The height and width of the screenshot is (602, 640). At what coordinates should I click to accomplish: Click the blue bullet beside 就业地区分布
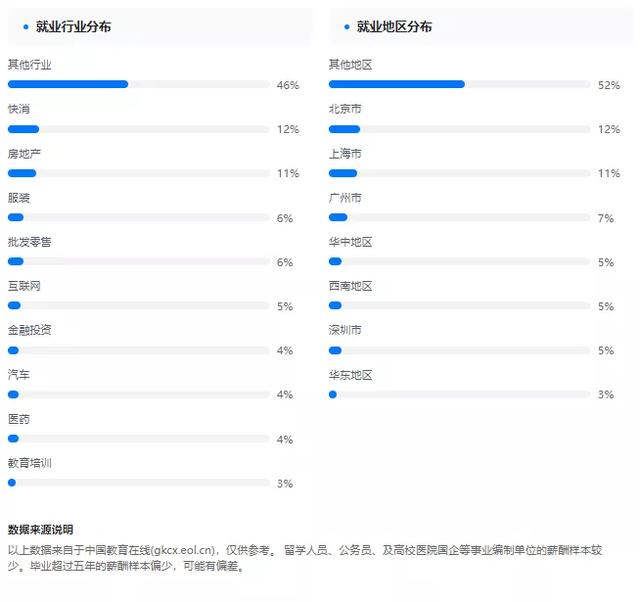point(347,27)
